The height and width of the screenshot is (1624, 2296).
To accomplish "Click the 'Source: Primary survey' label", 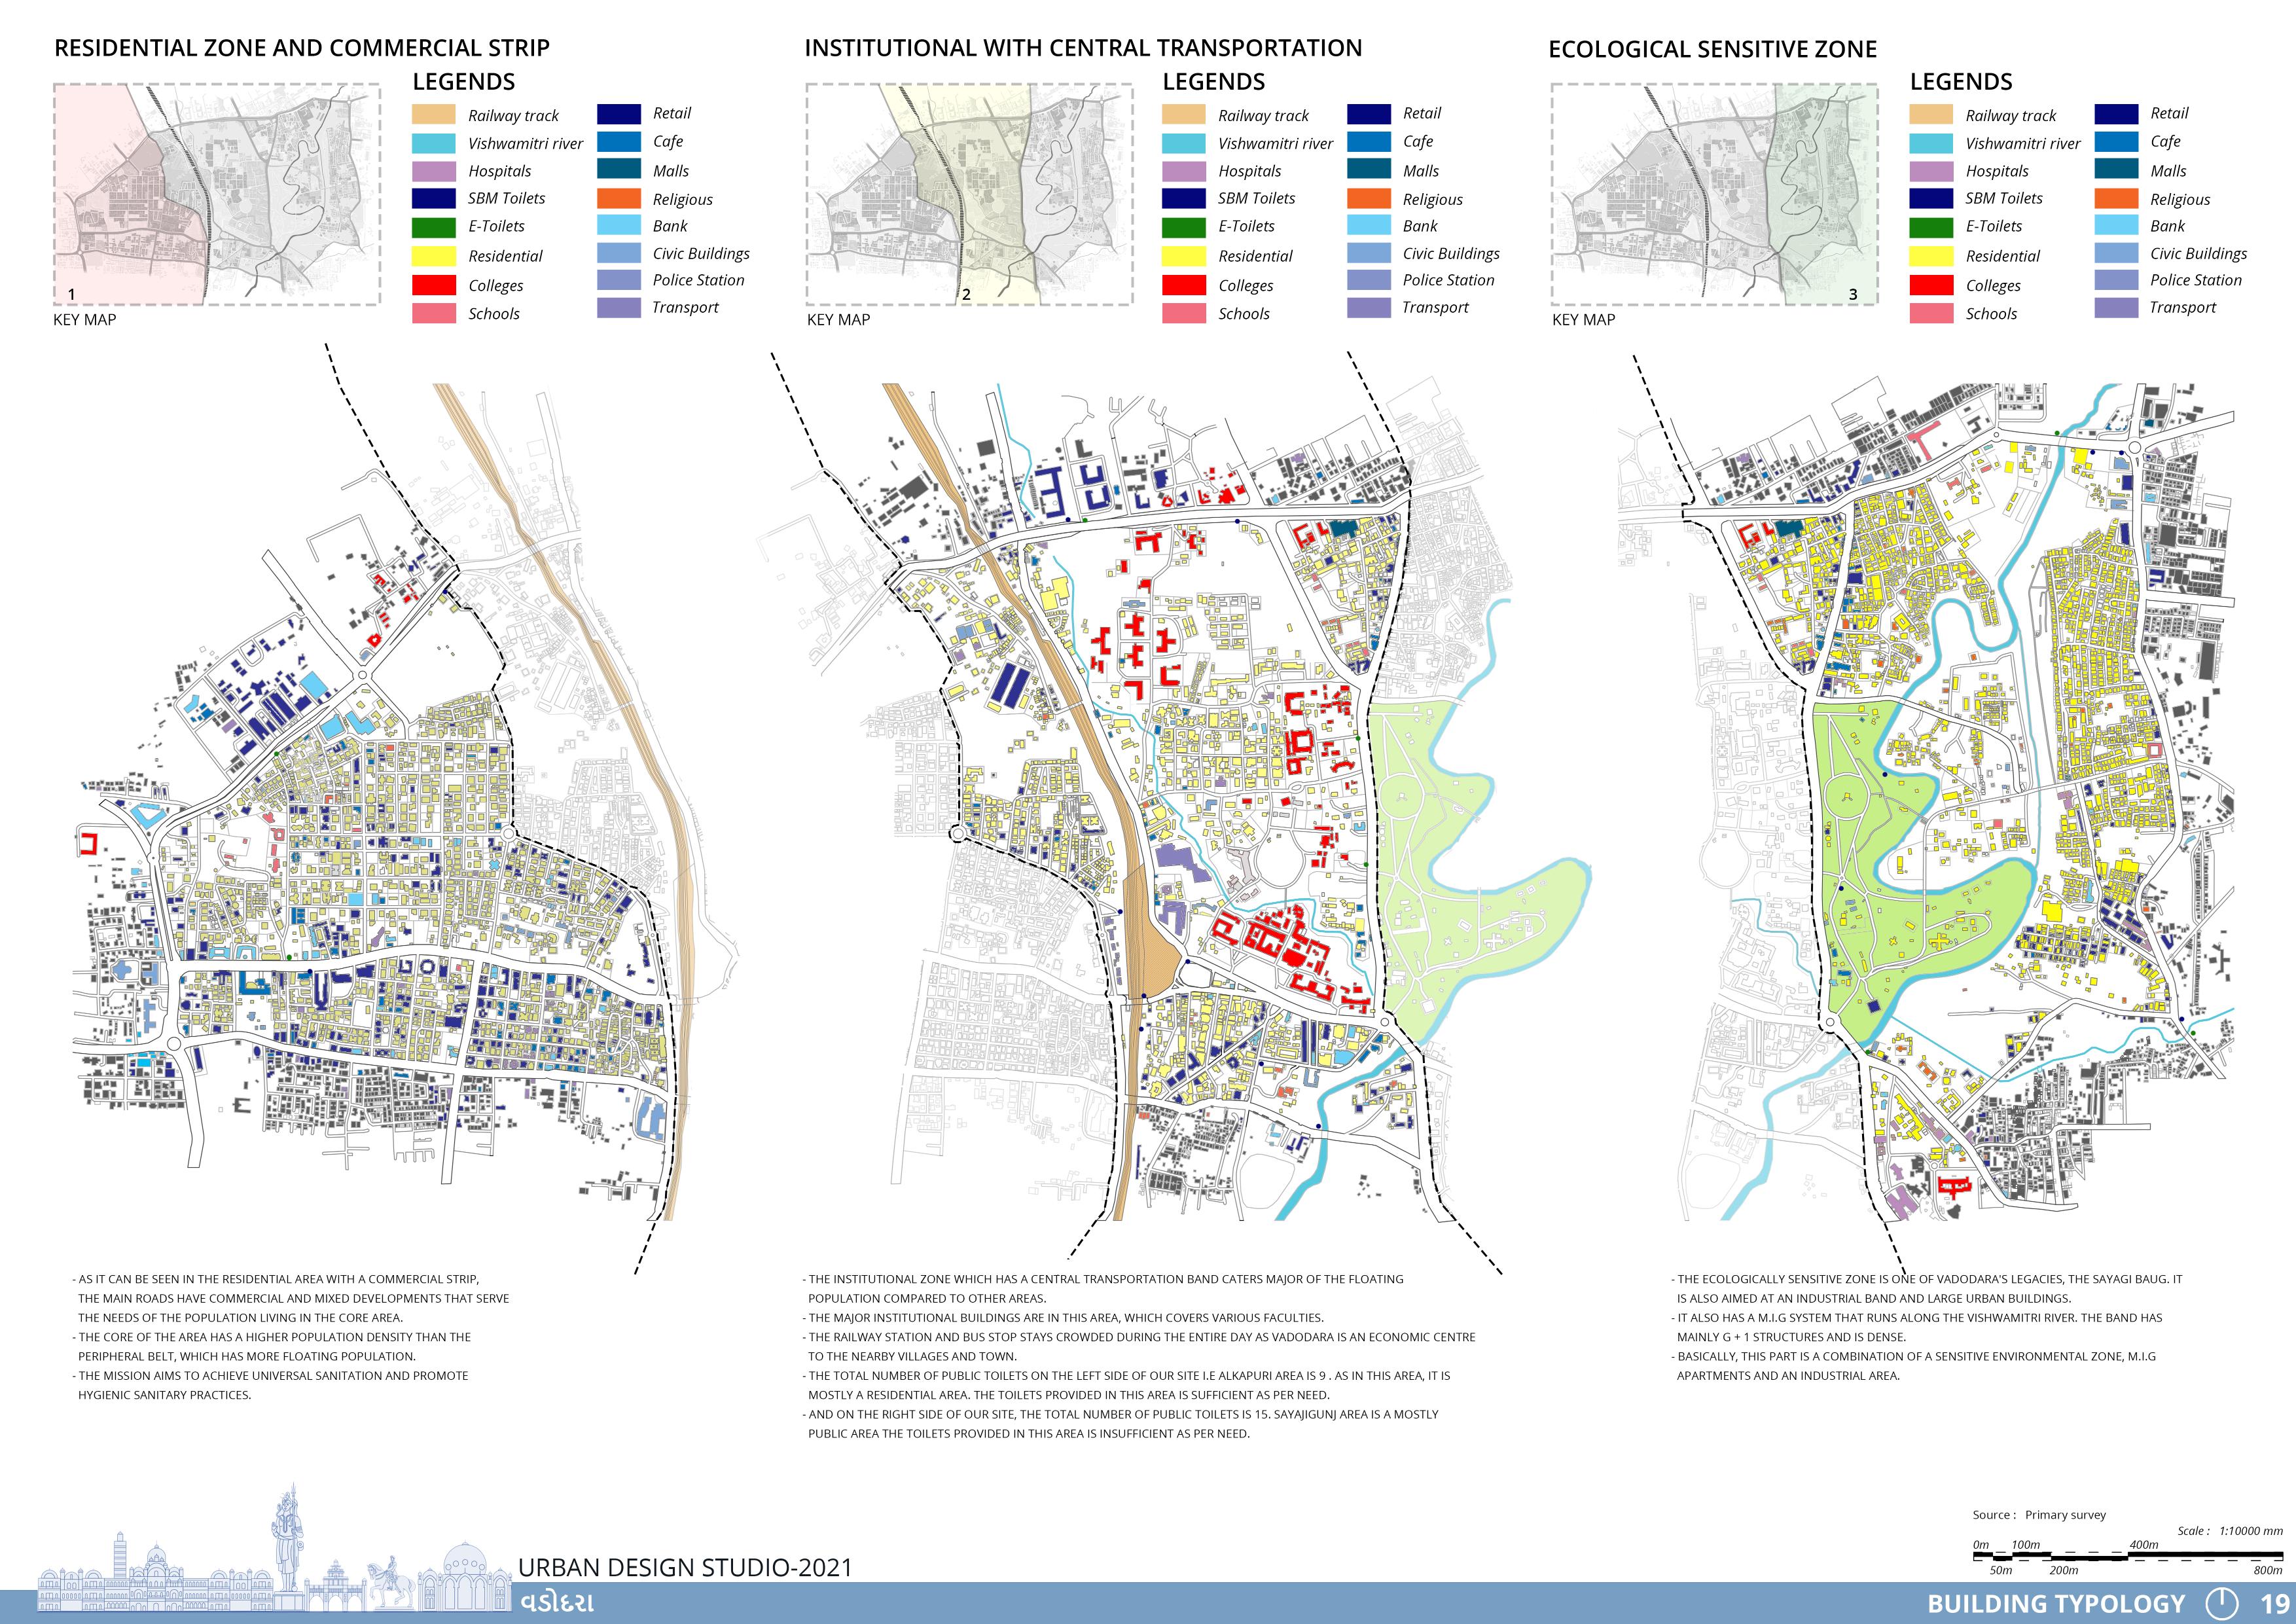I will (x=2039, y=1515).
